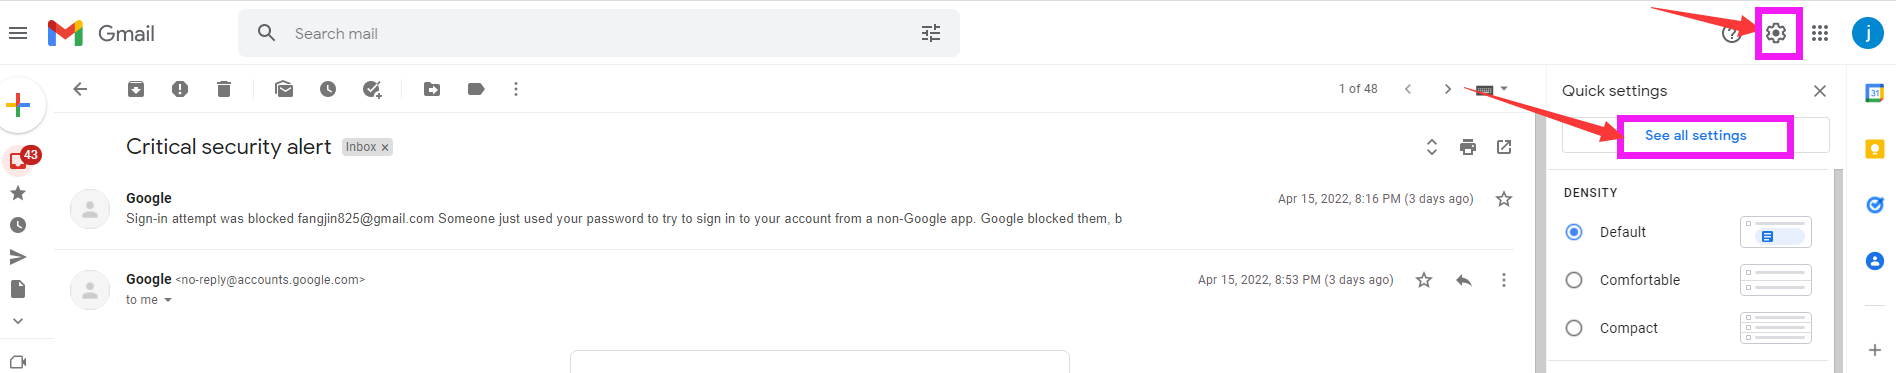Delete the email with trash icon

pos(224,89)
